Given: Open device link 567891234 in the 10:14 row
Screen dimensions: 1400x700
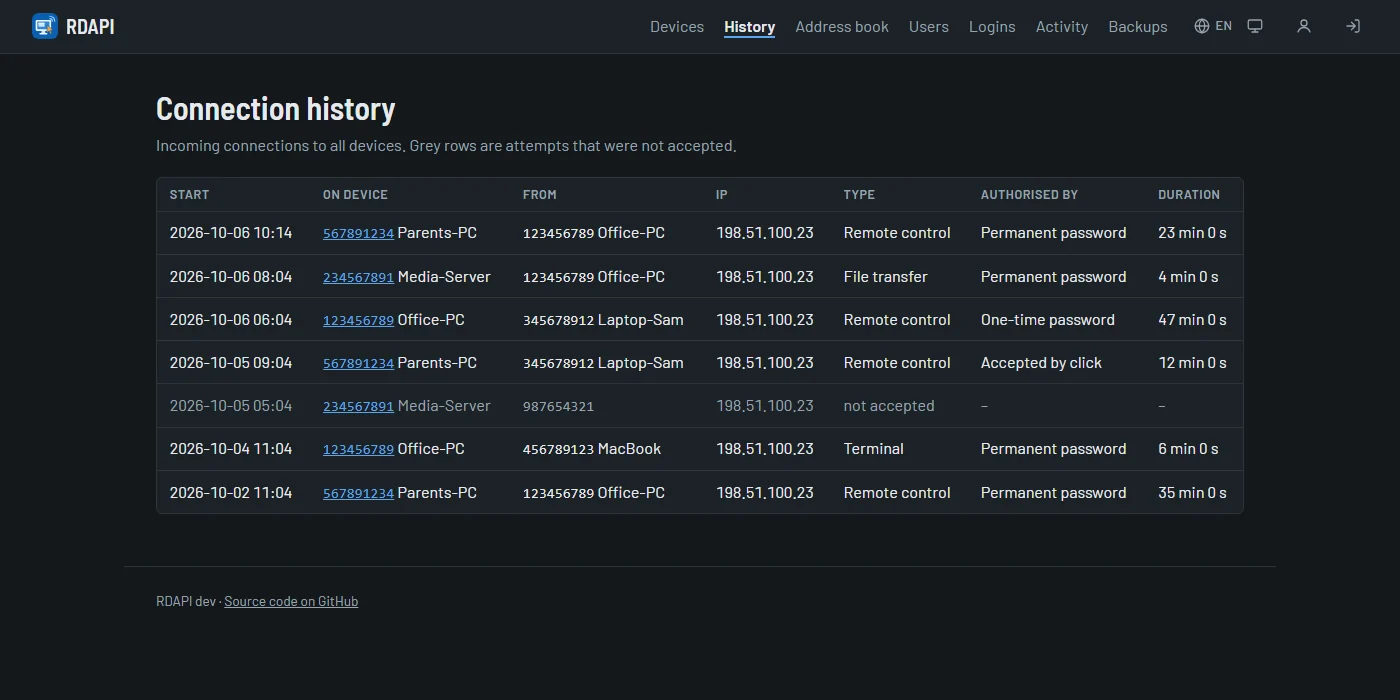Looking at the screenshot, I should tap(358, 233).
